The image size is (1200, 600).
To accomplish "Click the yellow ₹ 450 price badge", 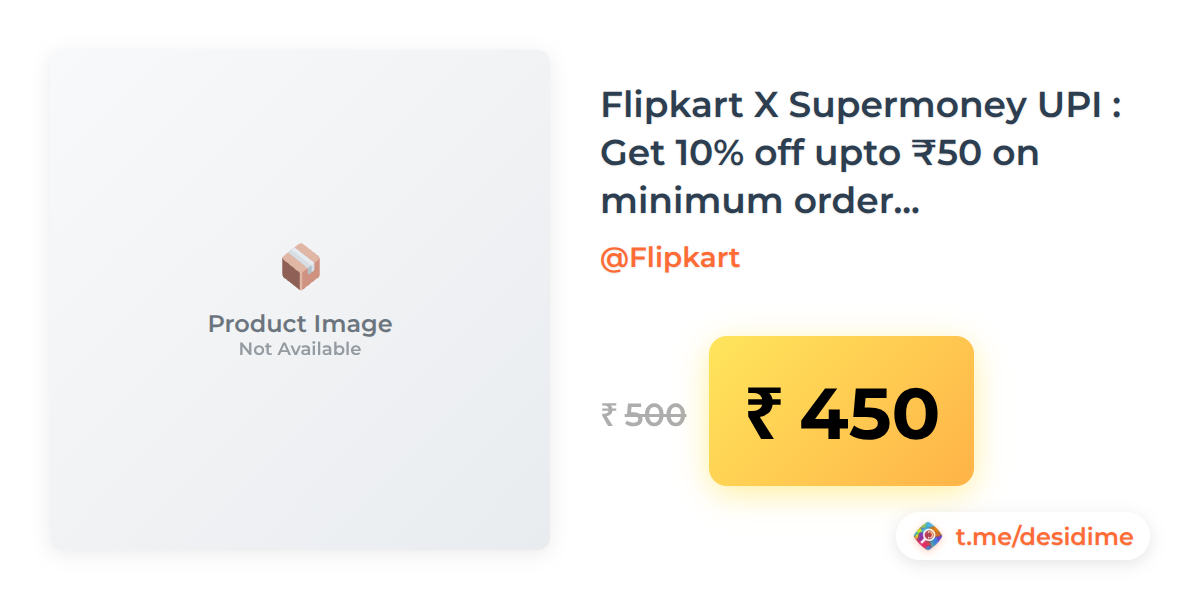I will click(841, 411).
